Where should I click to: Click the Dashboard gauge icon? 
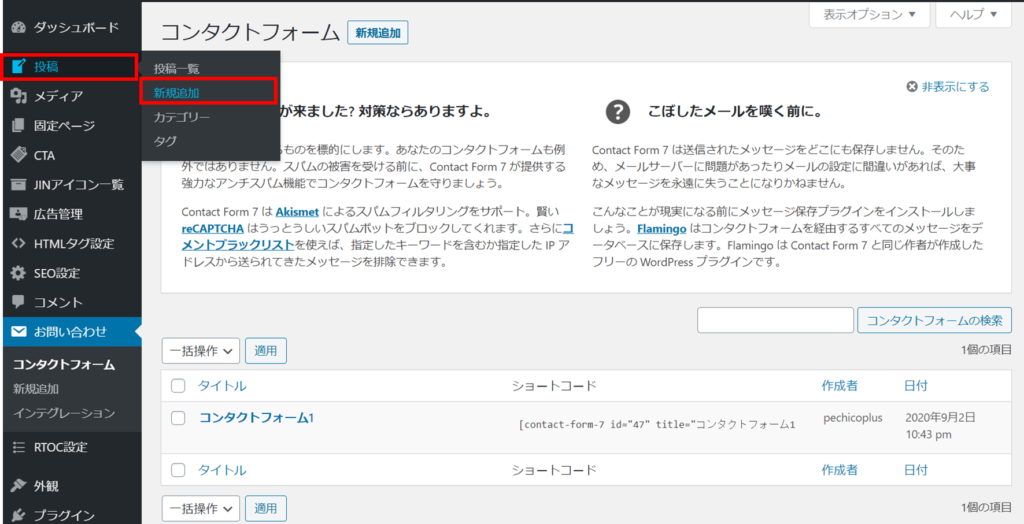coord(18,27)
